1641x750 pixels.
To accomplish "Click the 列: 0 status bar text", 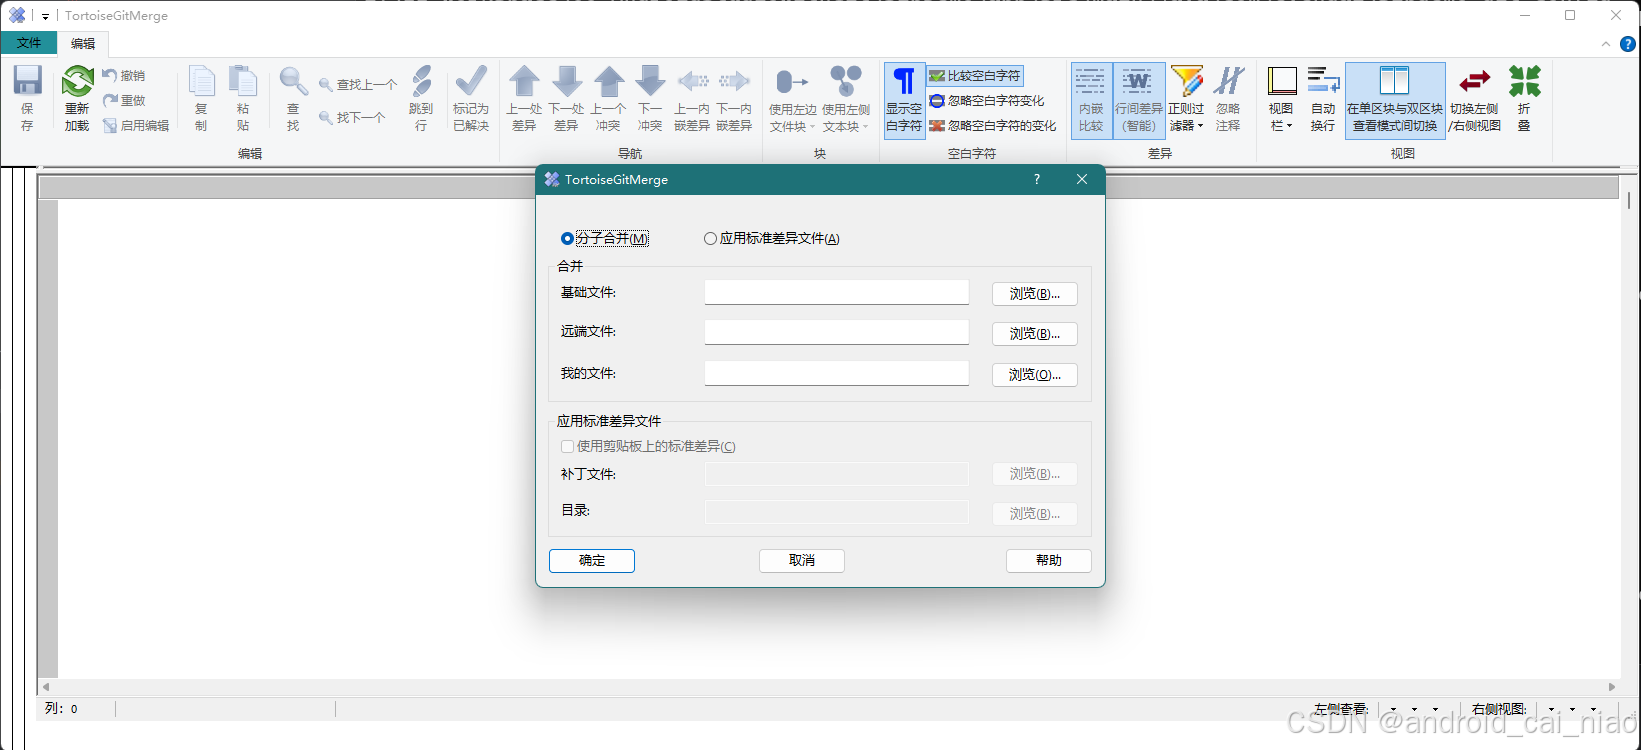I will 61,708.
